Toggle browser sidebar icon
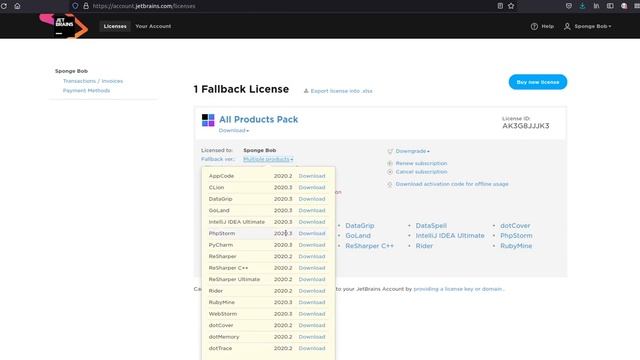Viewport: 640px width, 360px height. 610,6
